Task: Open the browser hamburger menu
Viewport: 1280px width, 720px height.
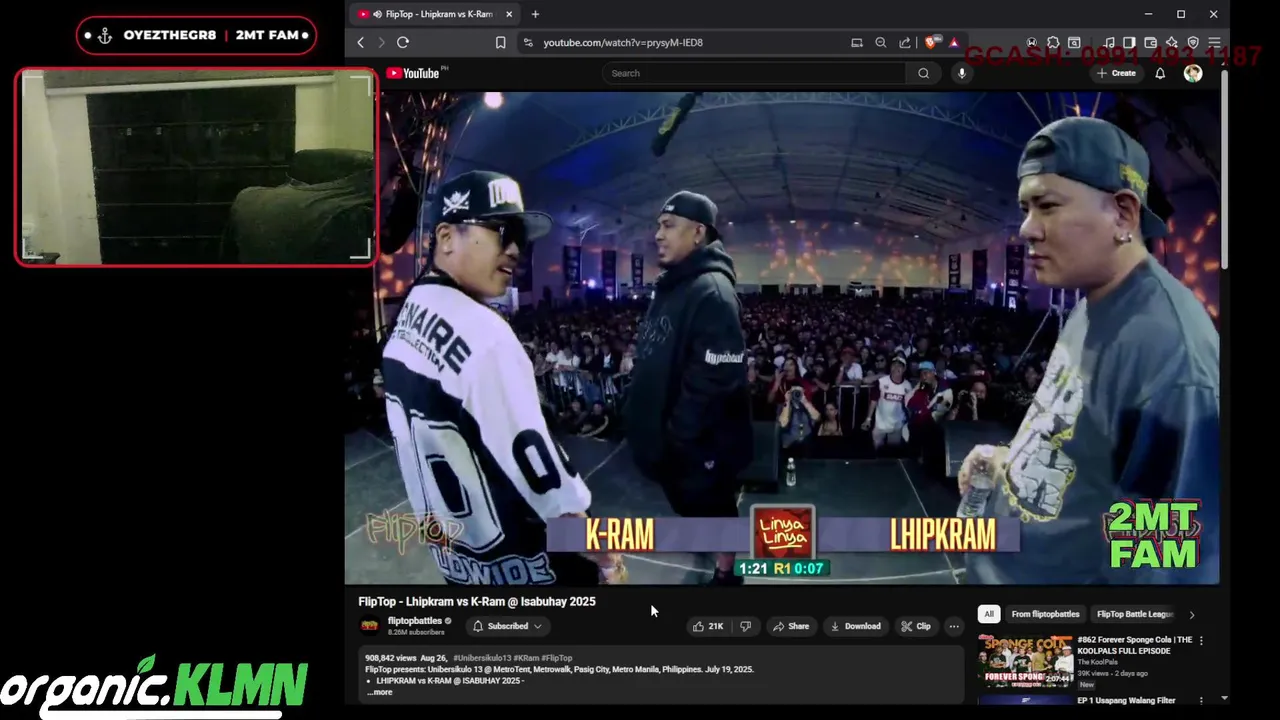Action: [x=1214, y=43]
